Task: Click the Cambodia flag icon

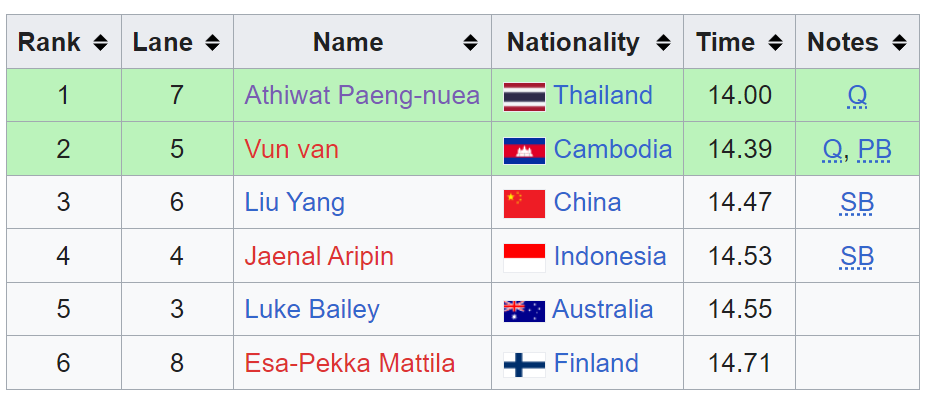Action: (524, 151)
